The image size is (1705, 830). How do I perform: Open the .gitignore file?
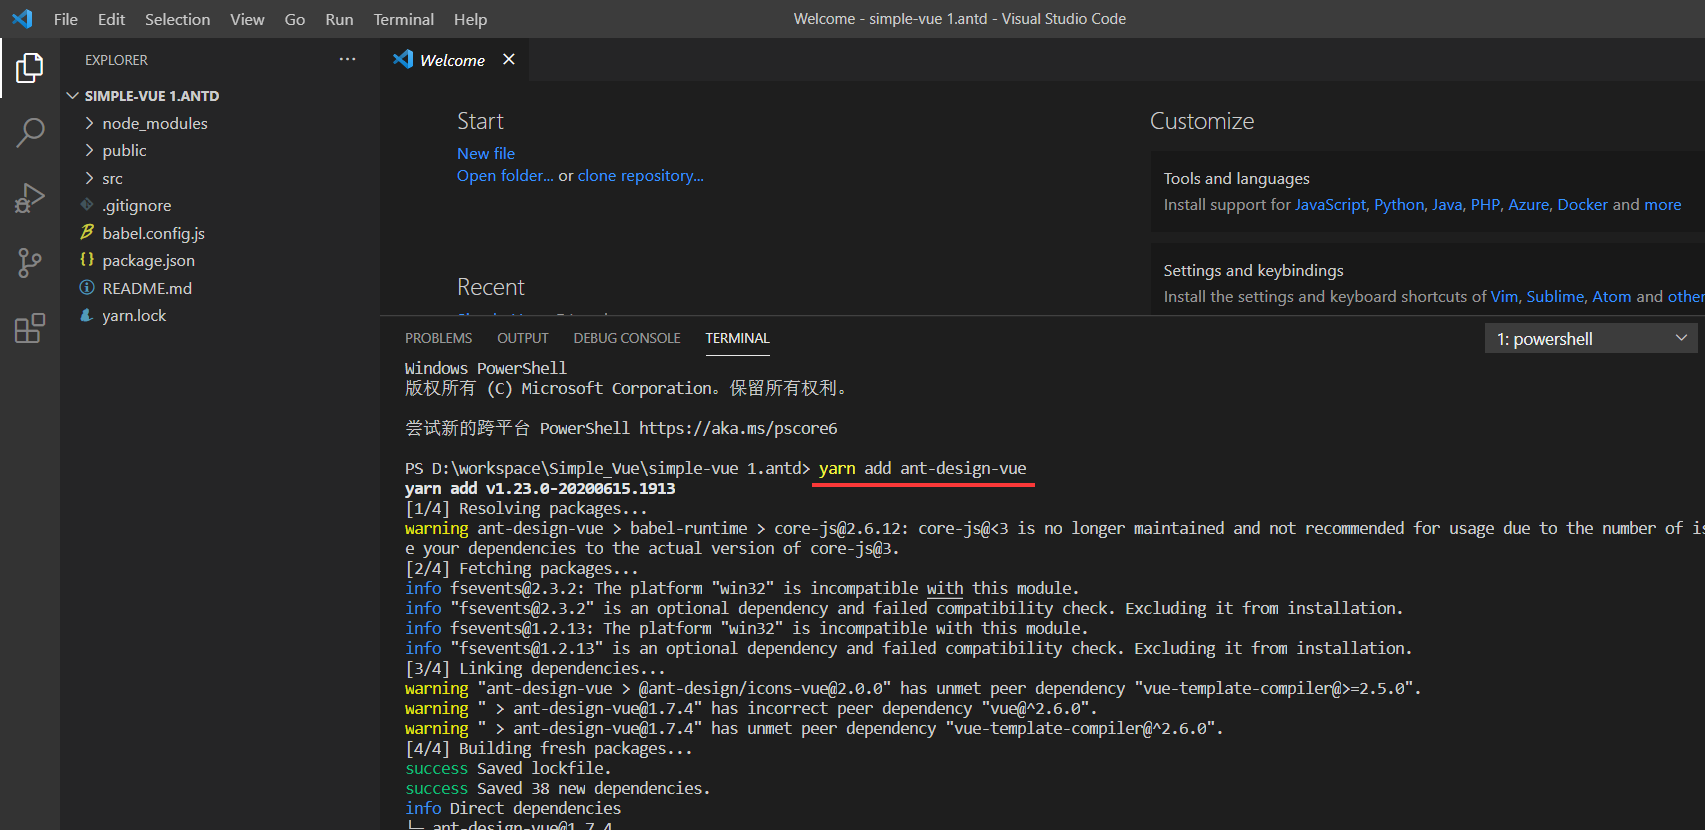click(x=137, y=205)
